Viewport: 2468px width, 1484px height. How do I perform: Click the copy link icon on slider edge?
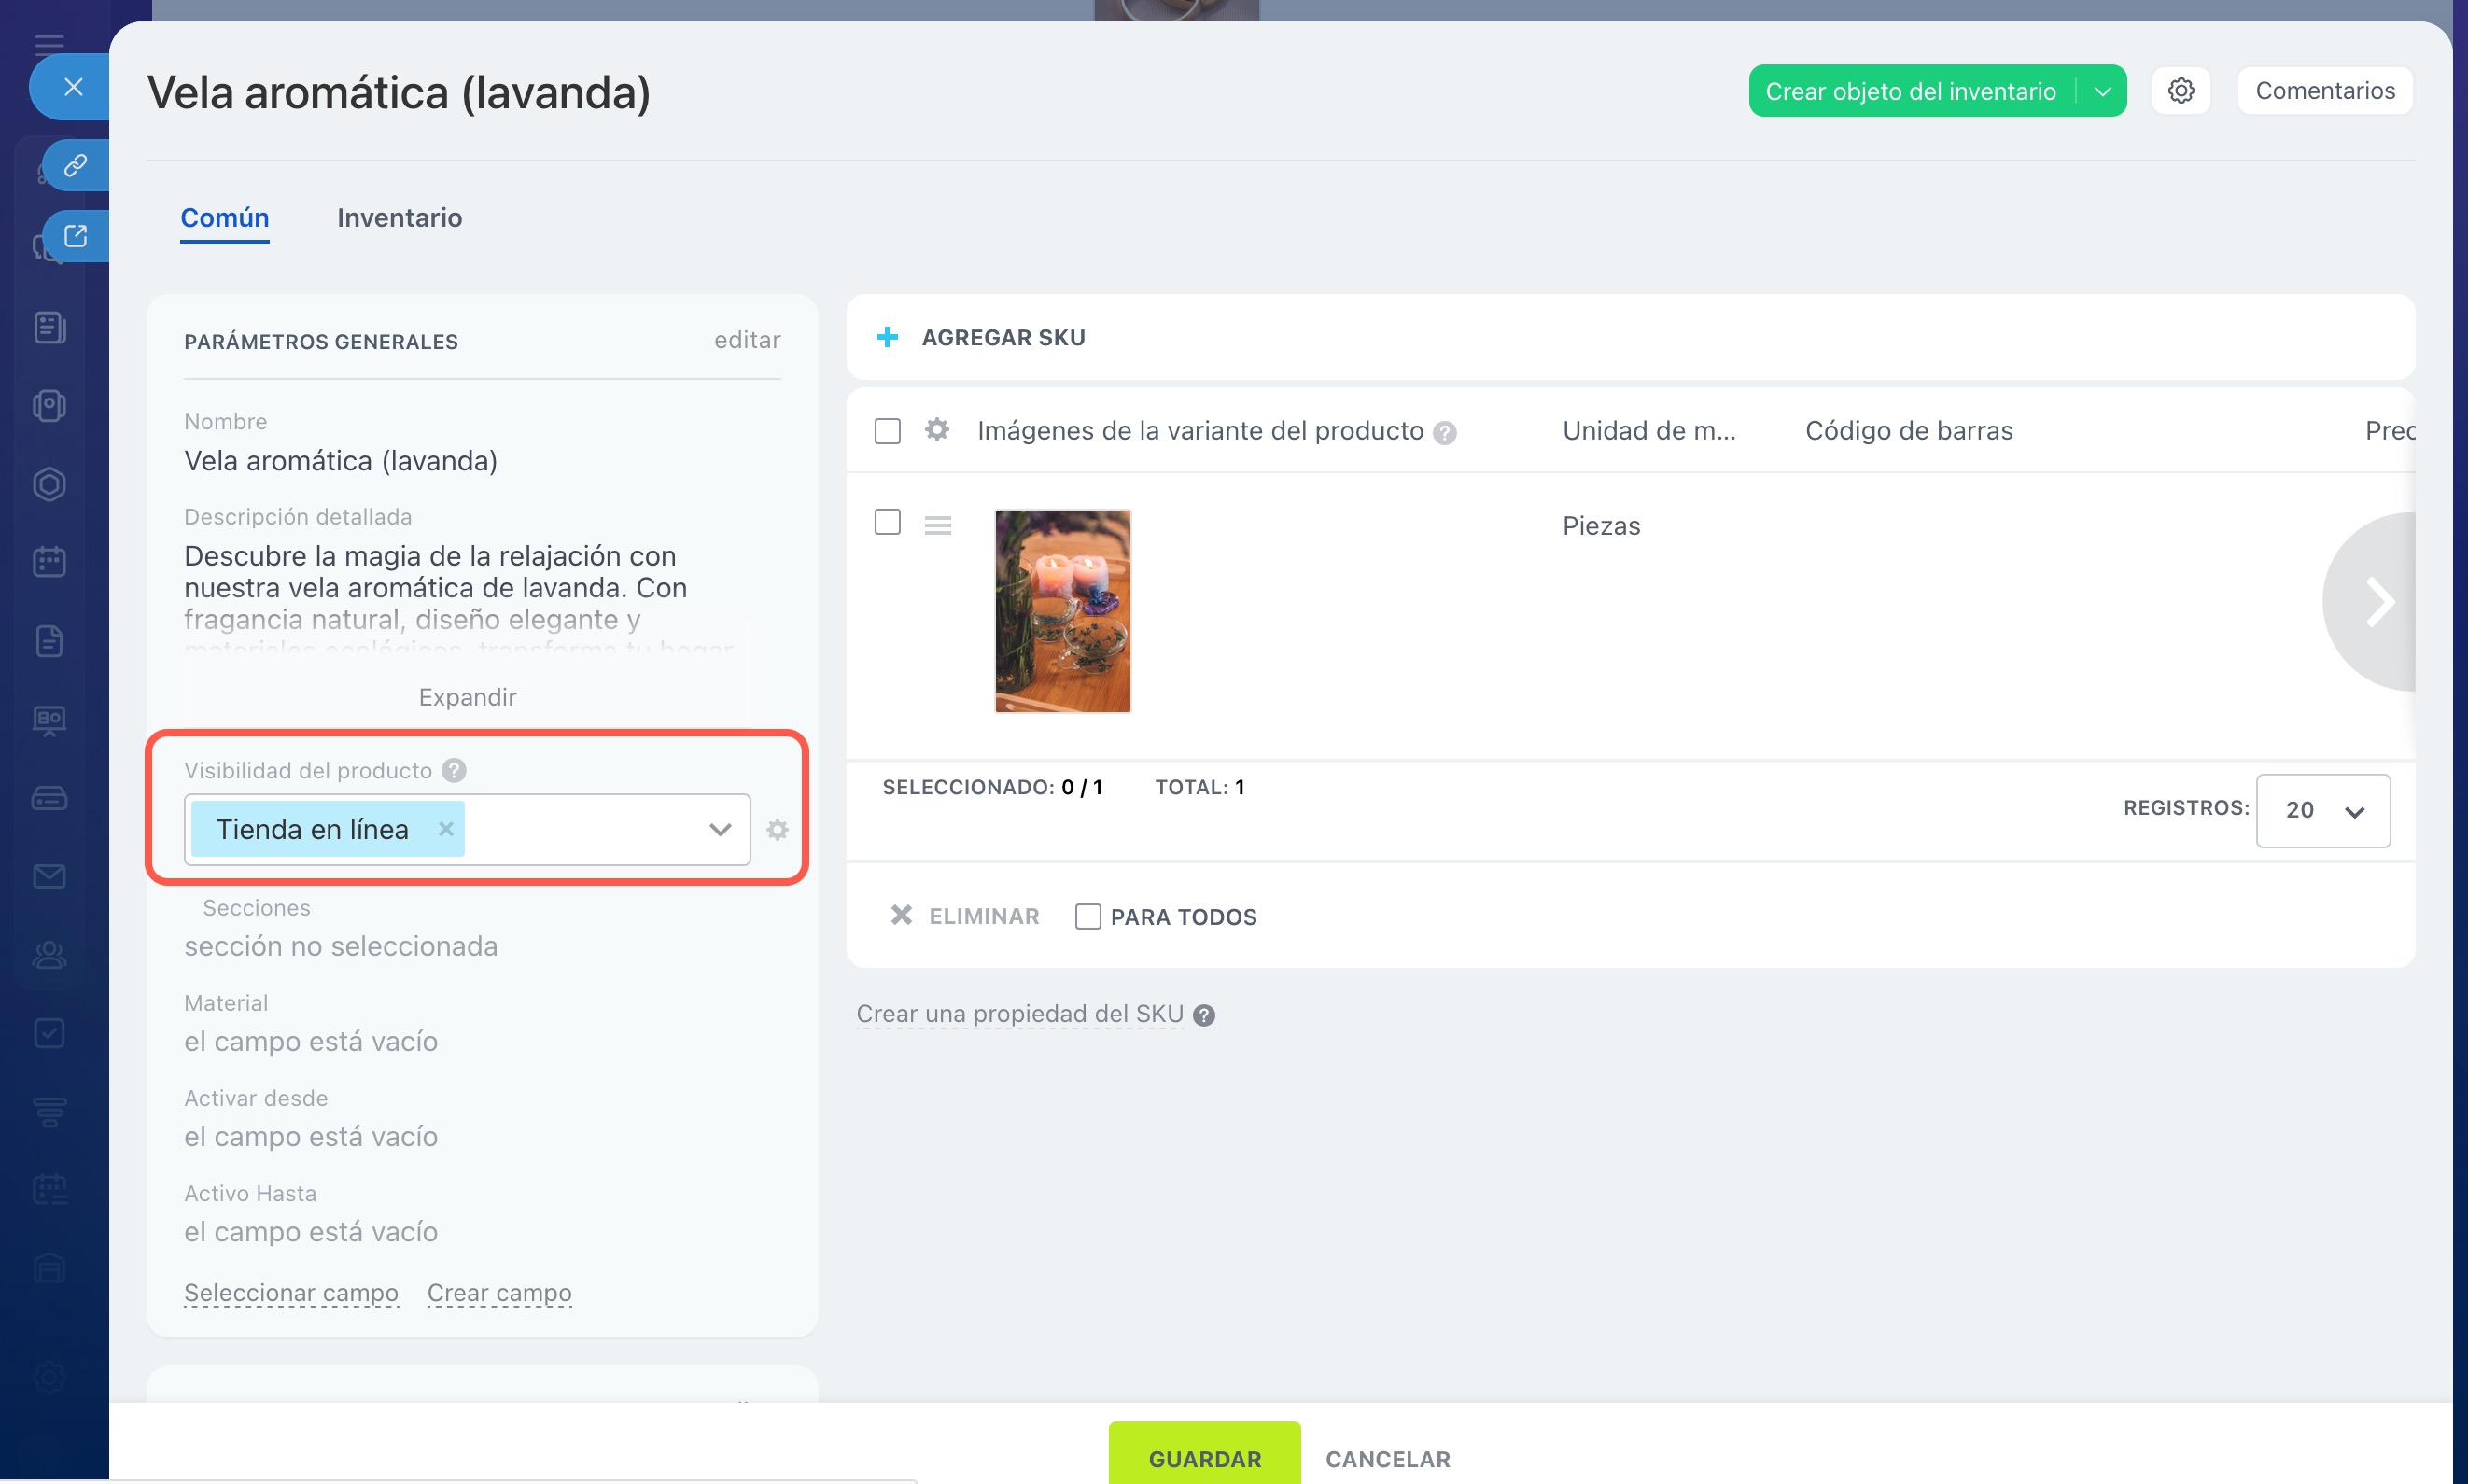tap(75, 165)
